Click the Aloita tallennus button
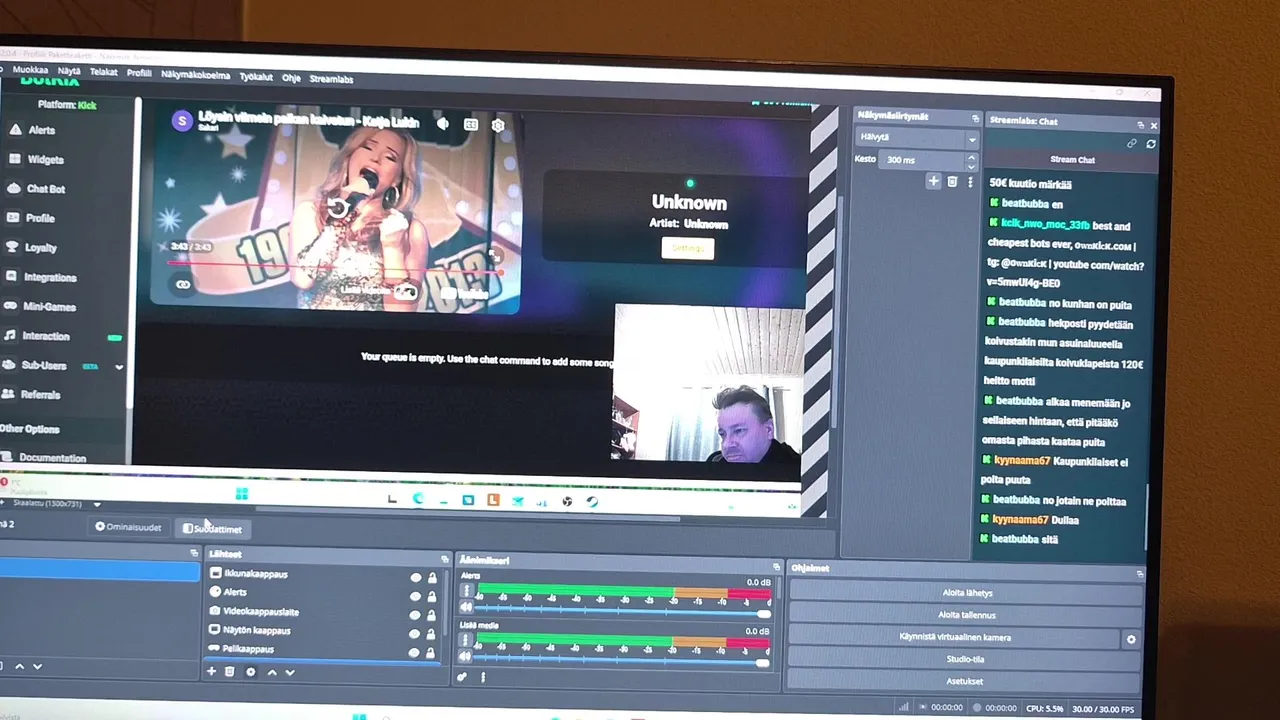The image size is (1280, 720). (966, 615)
